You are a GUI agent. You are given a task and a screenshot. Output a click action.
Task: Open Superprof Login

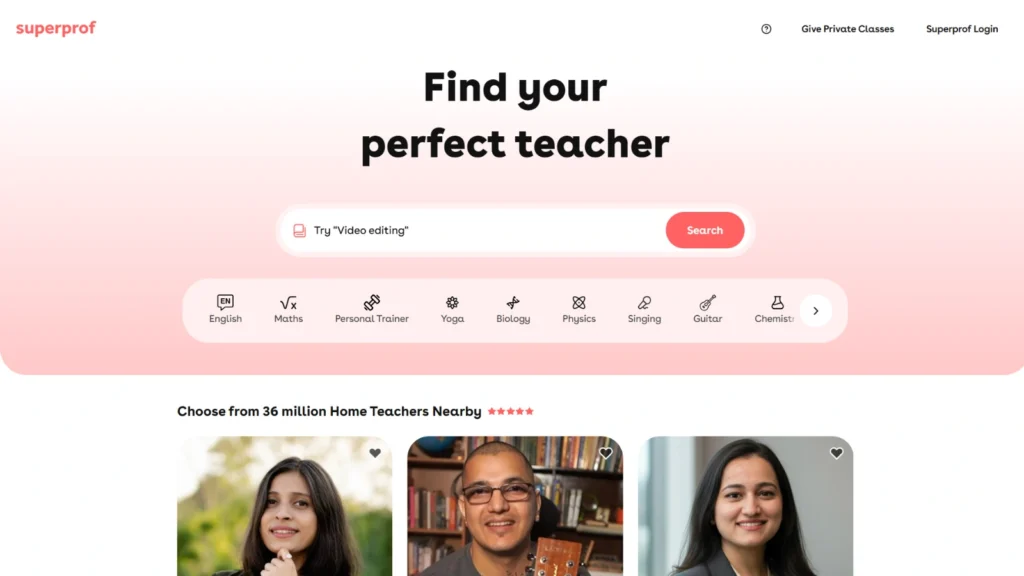(961, 29)
